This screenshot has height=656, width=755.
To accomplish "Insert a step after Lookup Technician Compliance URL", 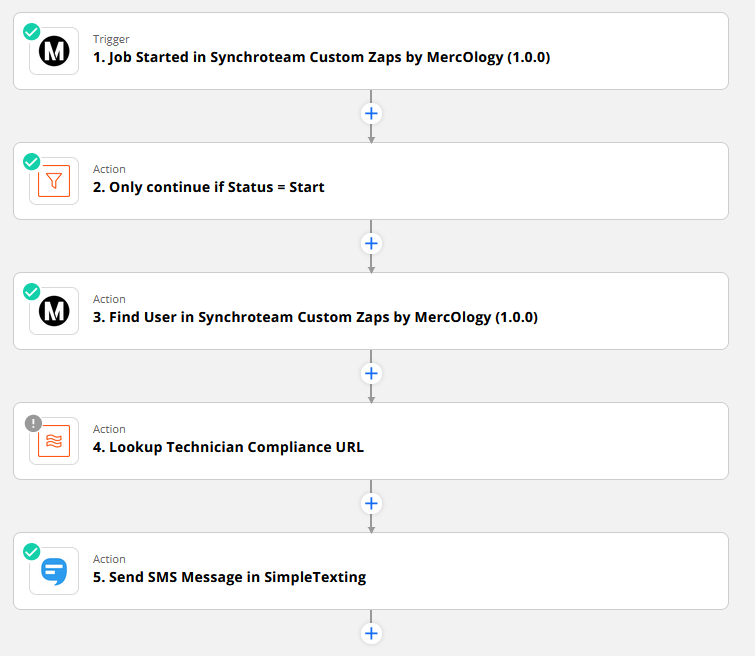I will [x=371, y=504].
